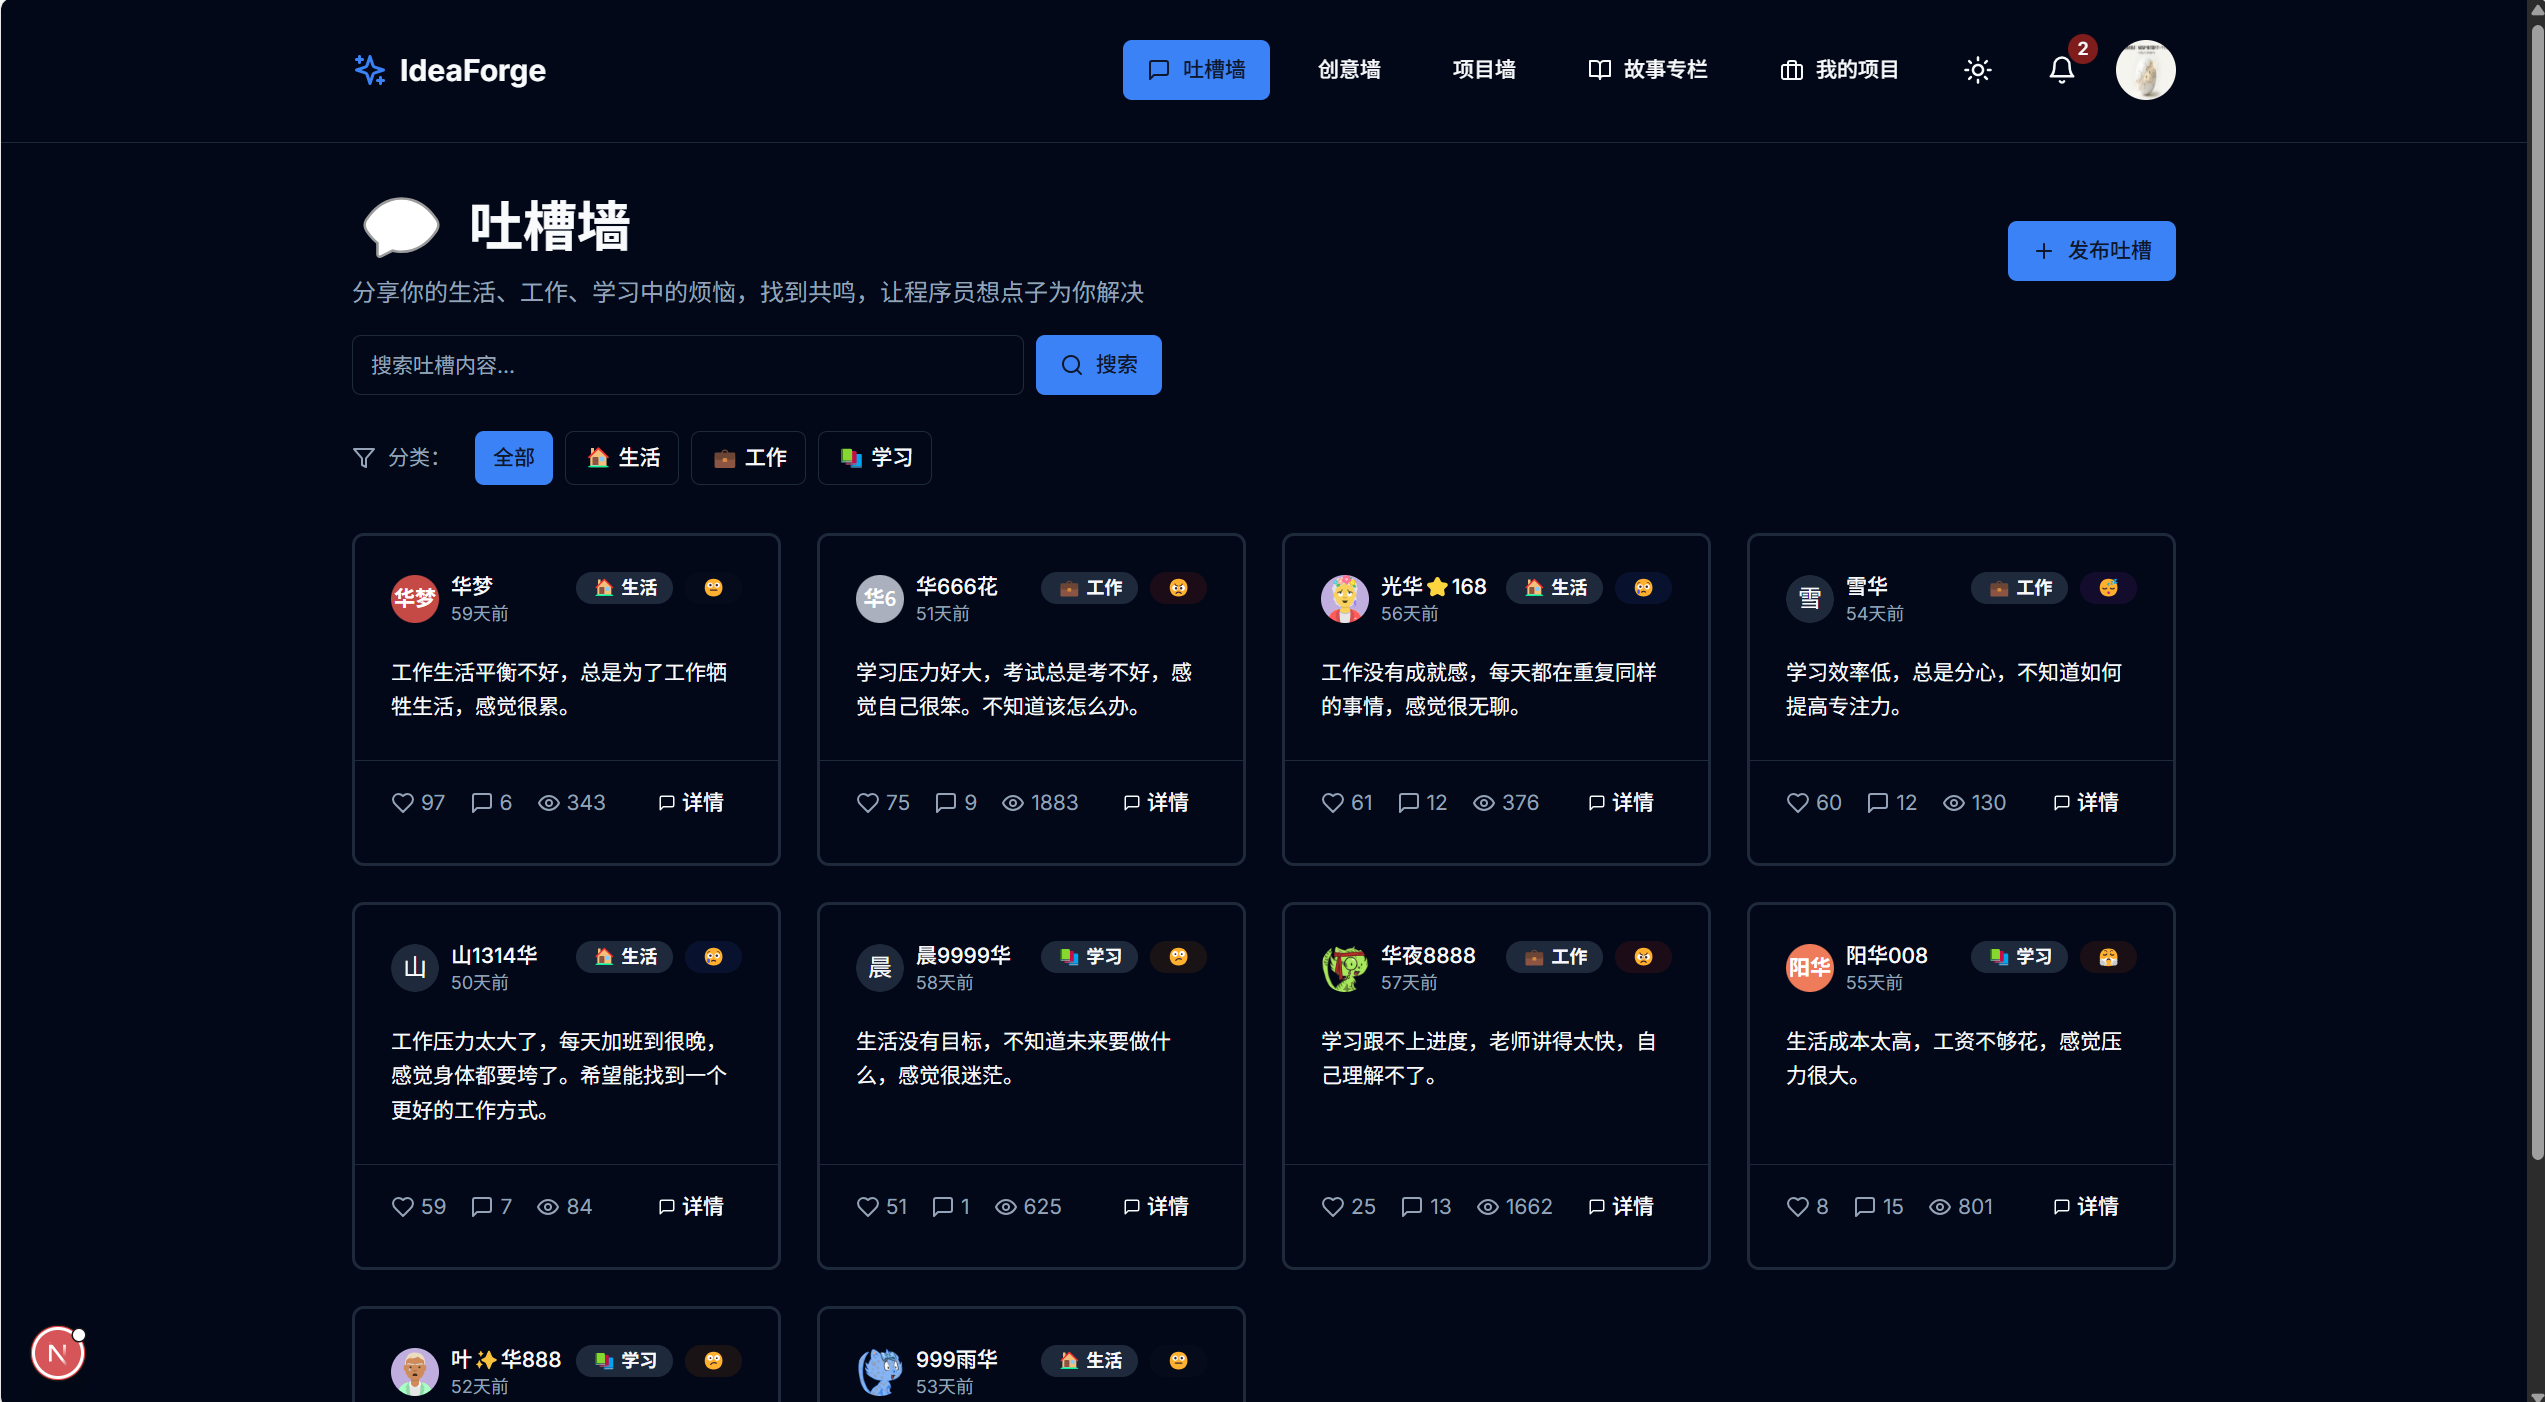This screenshot has width=2545, height=1402.
Task: Select the 学习 category filter
Action: click(874, 457)
